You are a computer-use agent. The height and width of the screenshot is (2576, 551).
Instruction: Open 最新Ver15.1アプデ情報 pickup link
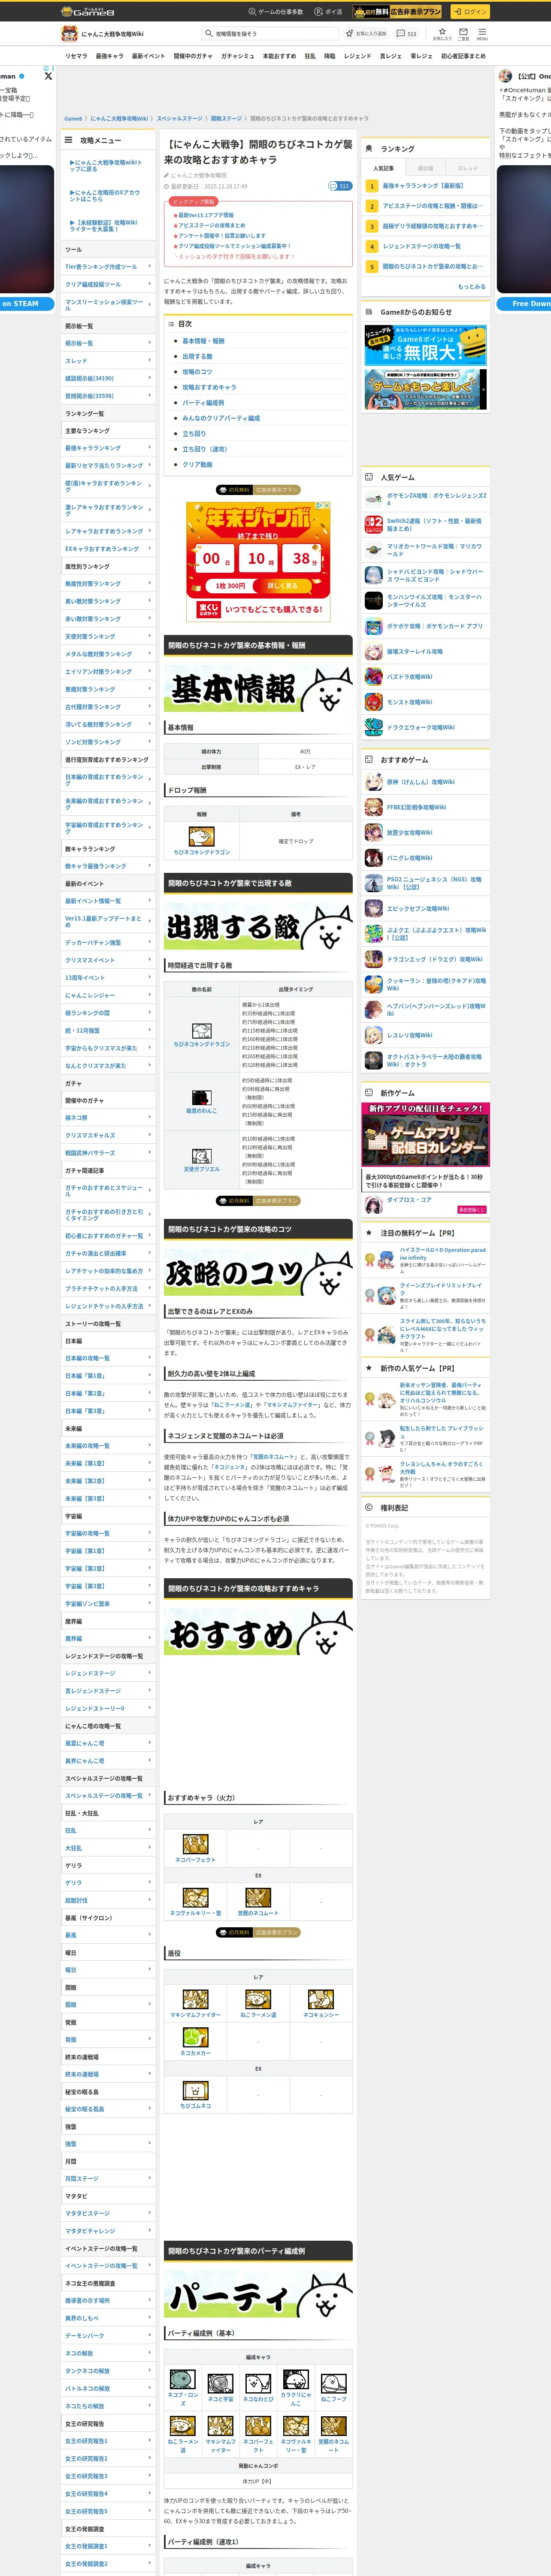click(206, 215)
